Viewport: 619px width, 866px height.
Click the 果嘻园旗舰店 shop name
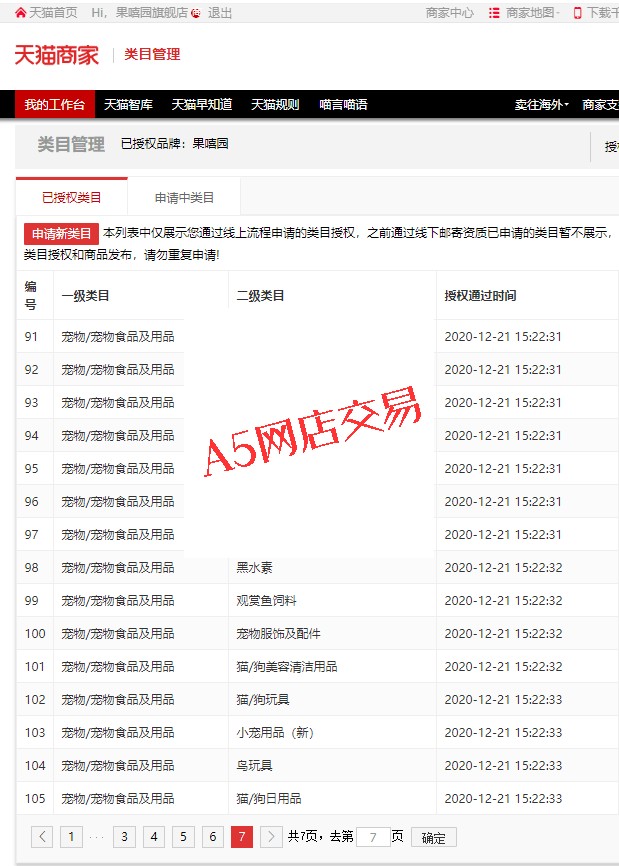click(152, 13)
